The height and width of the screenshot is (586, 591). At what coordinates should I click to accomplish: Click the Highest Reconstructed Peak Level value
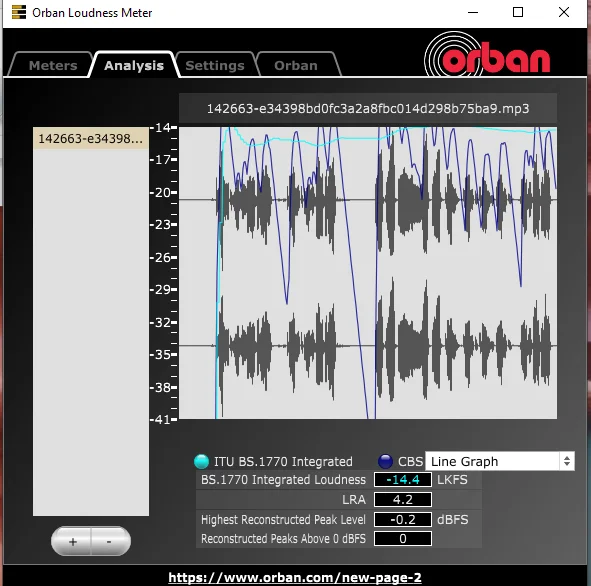[x=403, y=519]
